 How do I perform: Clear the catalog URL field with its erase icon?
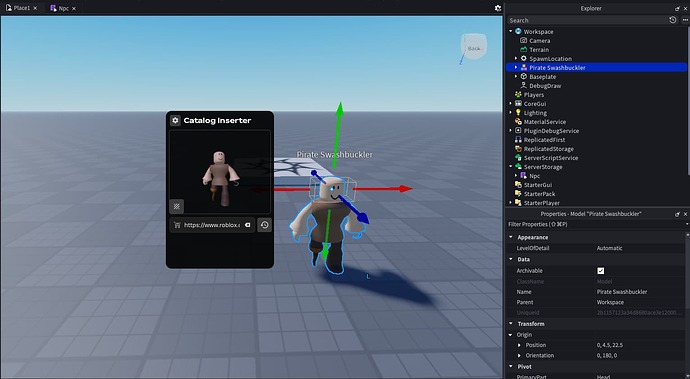coord(247,225)
